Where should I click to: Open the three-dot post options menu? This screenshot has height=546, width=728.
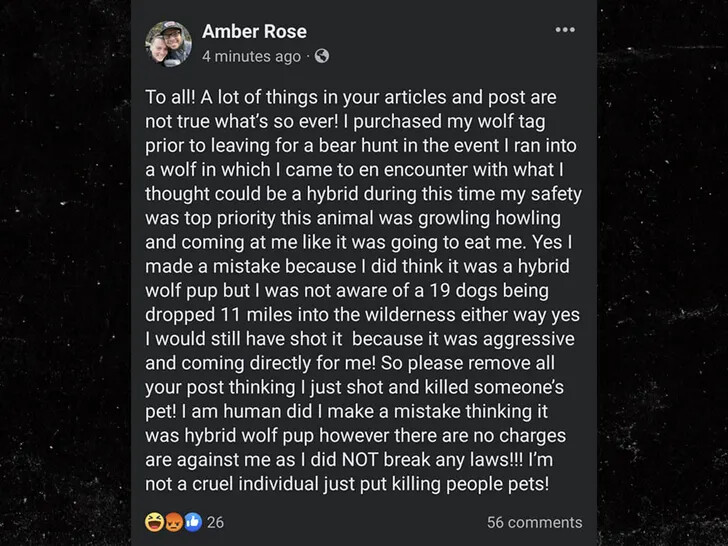click(565, 30)
